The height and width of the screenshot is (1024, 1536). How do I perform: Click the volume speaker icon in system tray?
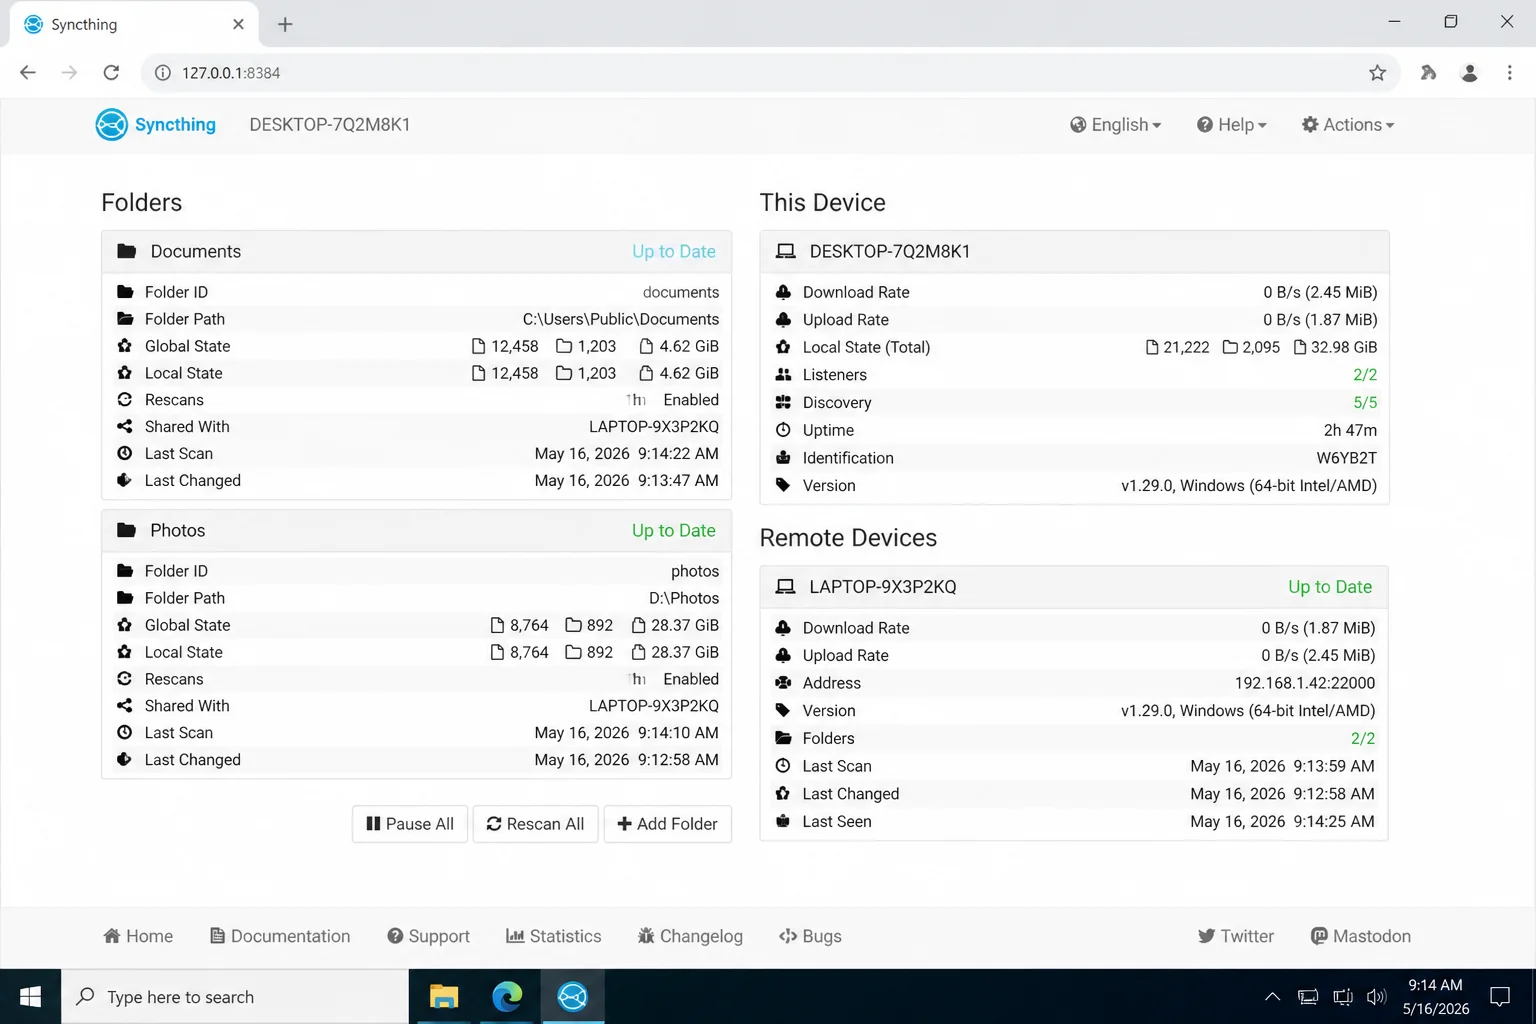[x=1377, y=997]
